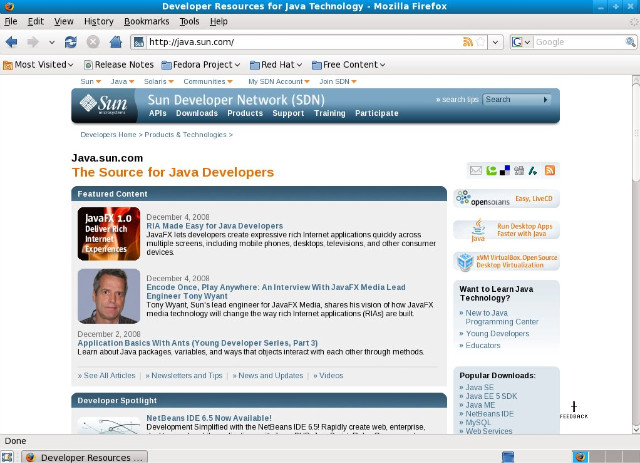Click the orange RSS icon on page

tap(550, 170)
